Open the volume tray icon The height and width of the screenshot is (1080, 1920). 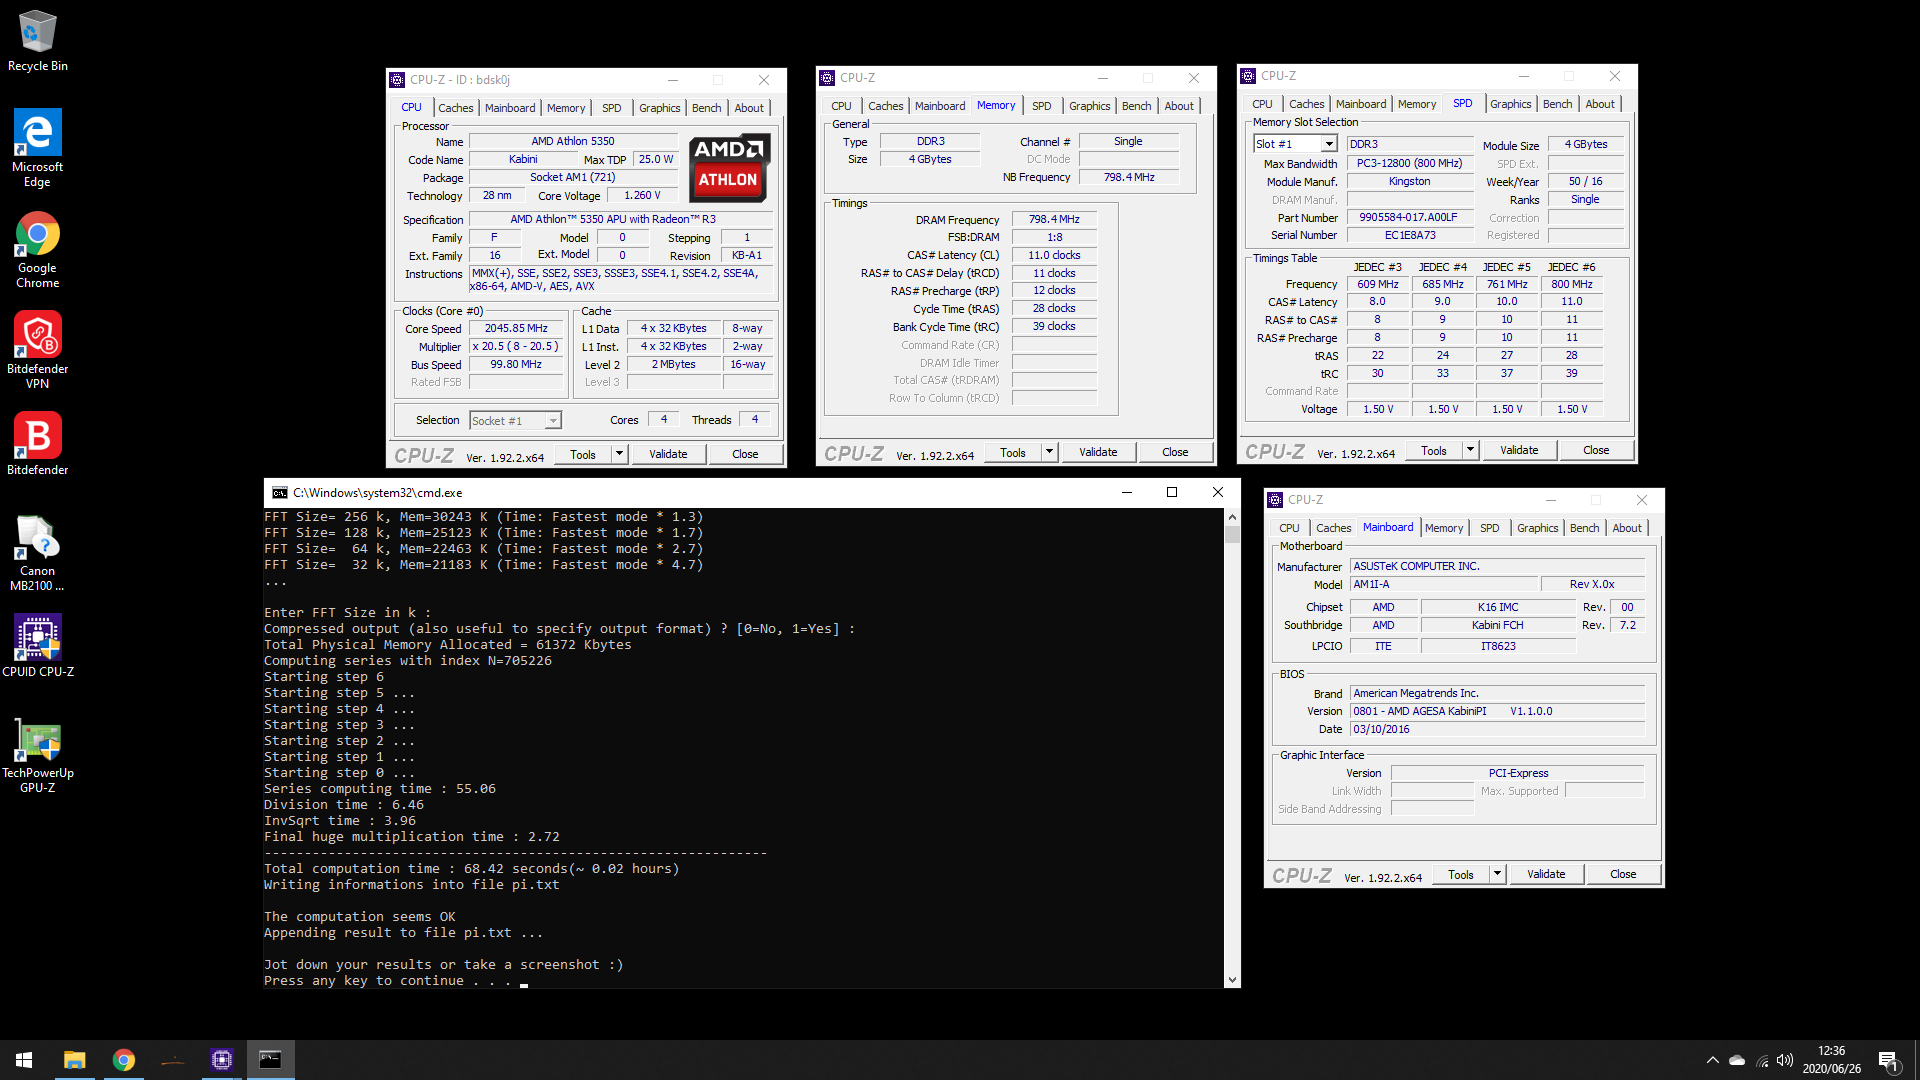(x=1785, y=1060)
